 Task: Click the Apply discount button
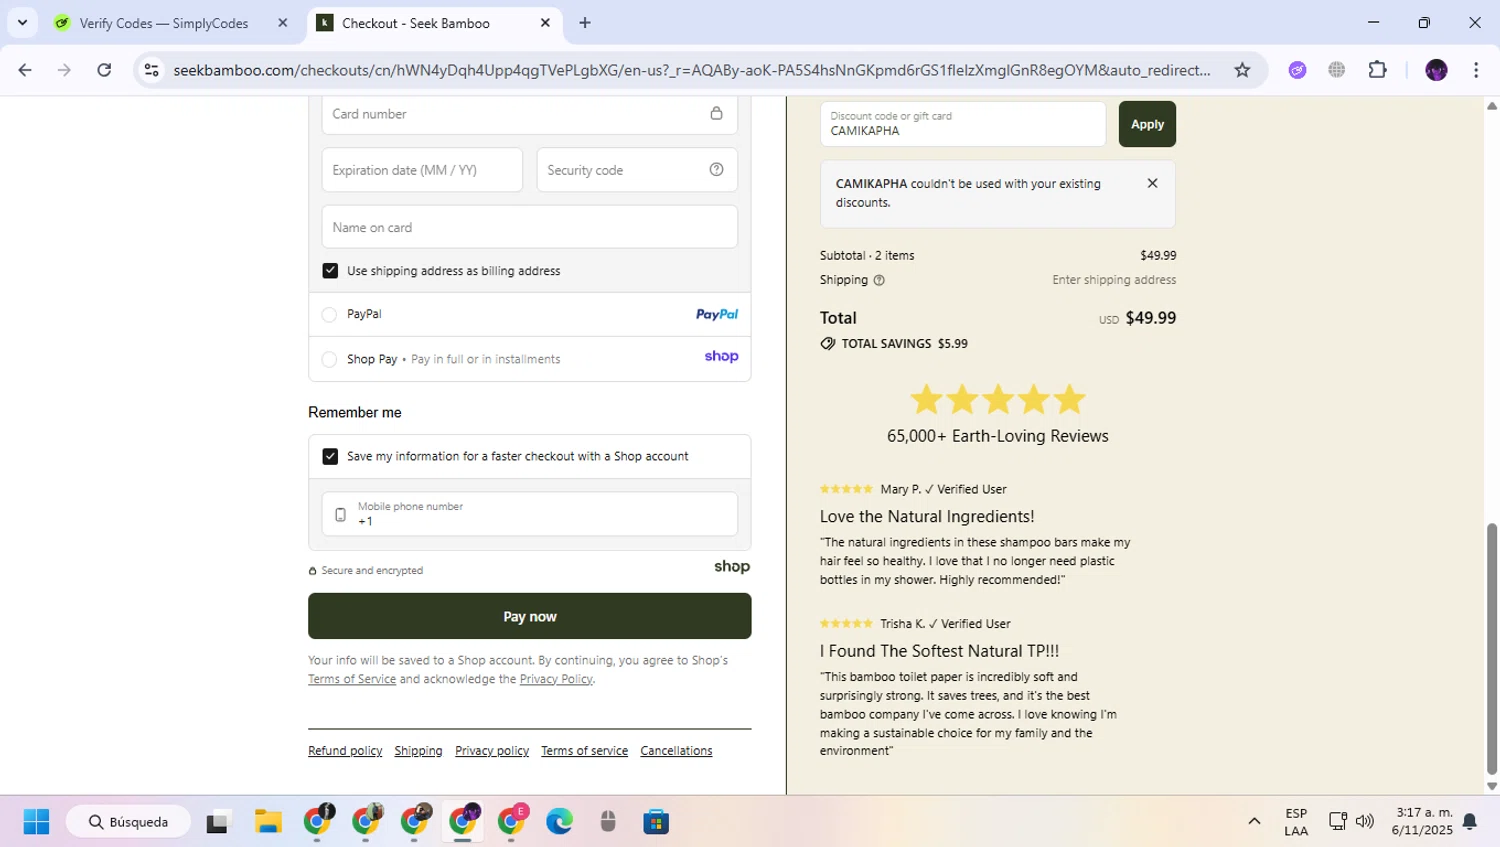[1147, 124]
